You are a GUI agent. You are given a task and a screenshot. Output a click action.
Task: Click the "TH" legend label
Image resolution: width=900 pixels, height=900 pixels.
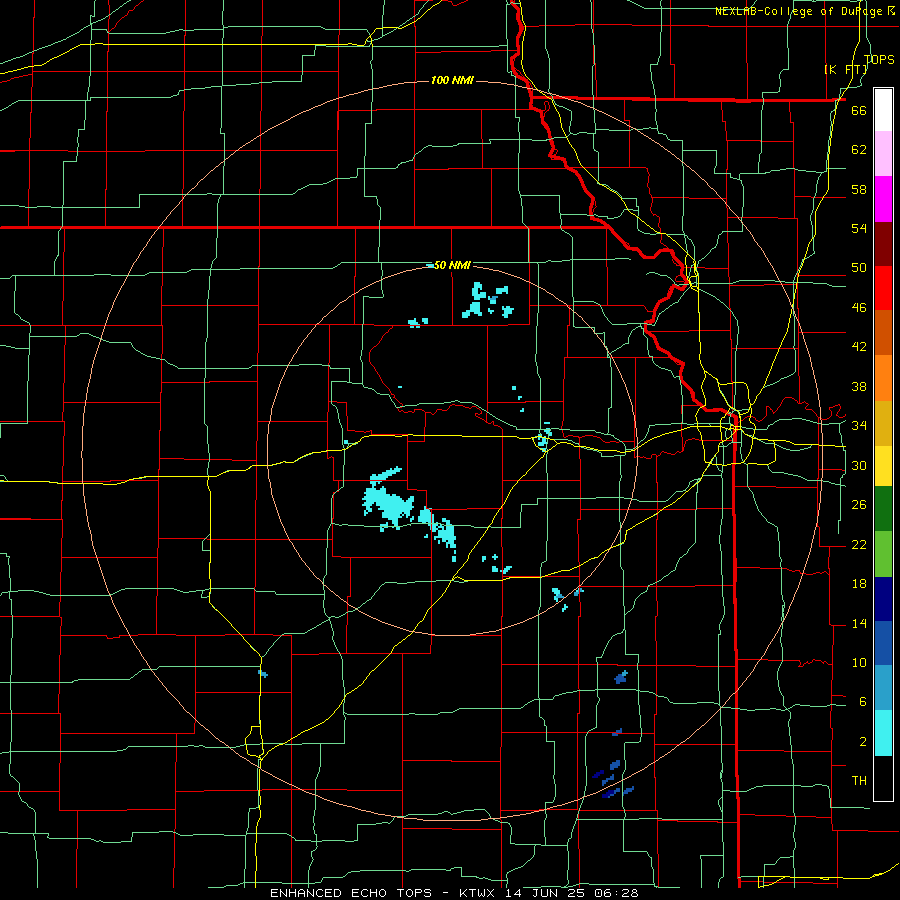point(859,781)
